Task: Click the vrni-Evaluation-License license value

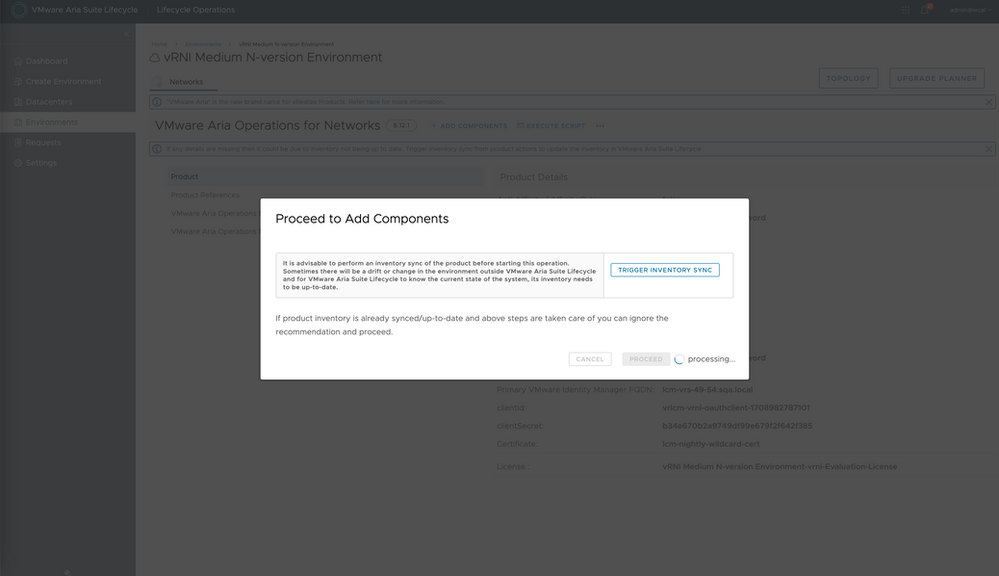Action: click(779, 466)
